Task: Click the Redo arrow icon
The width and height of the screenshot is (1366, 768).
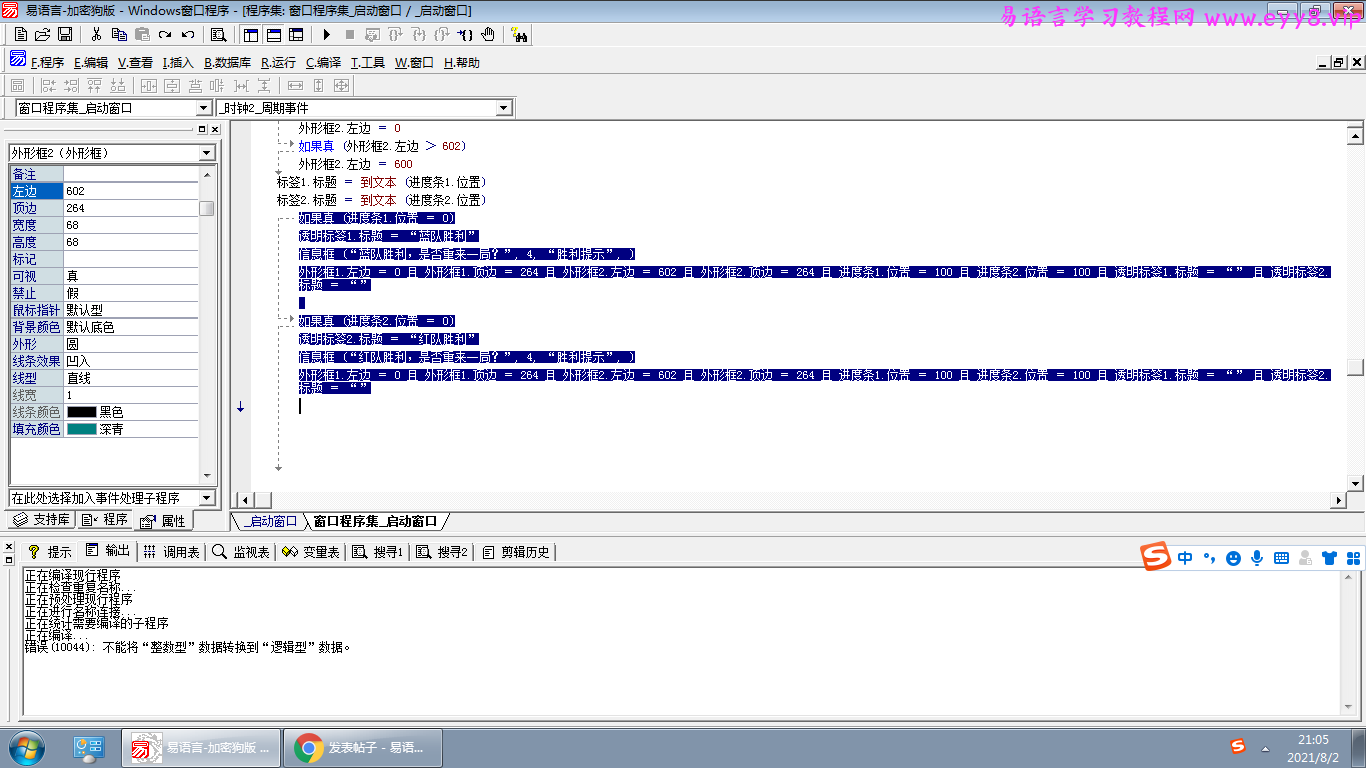Action: coord(165,34)
